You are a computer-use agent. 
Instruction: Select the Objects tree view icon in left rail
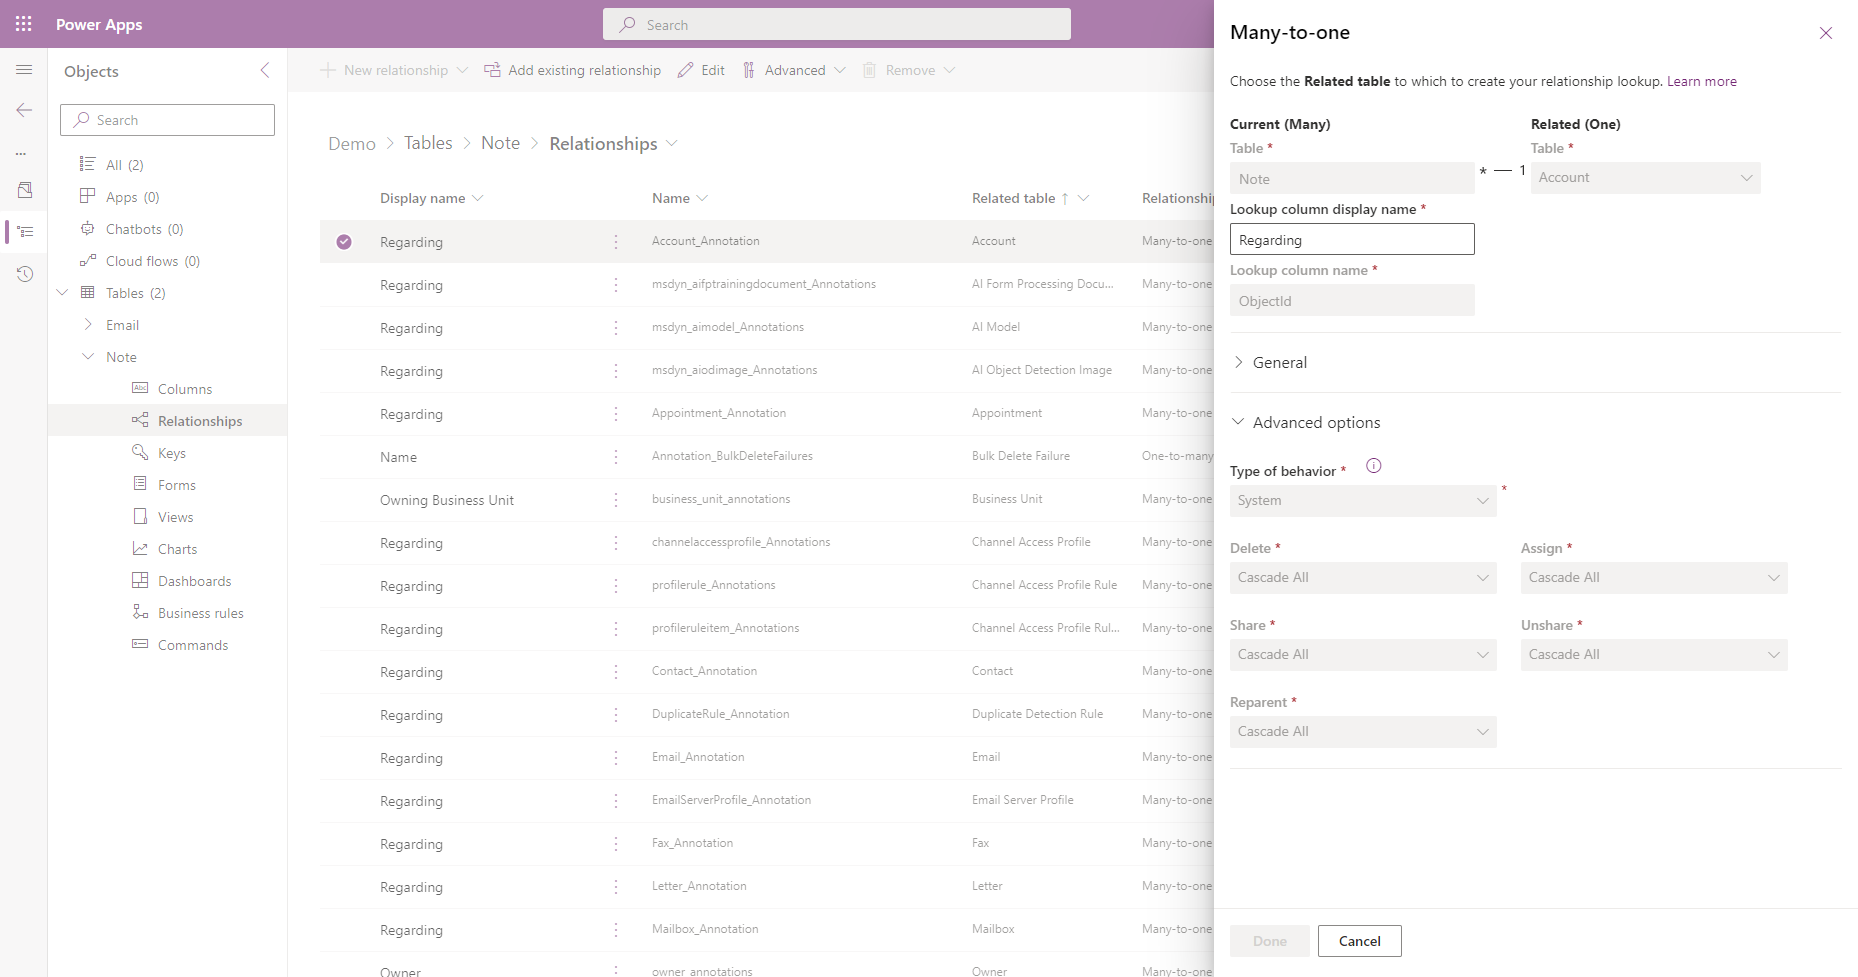point(25,232)
